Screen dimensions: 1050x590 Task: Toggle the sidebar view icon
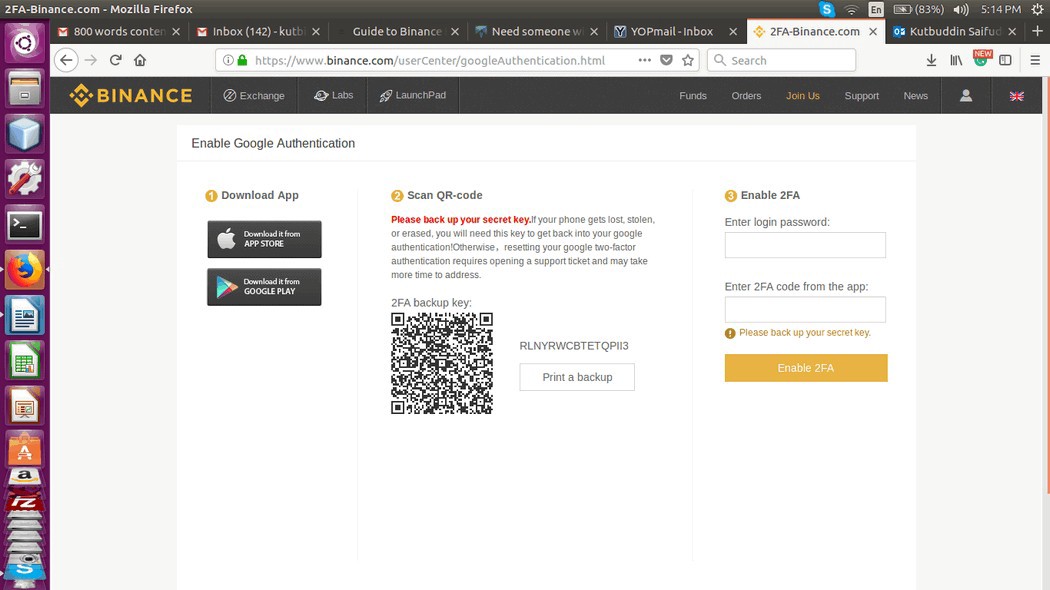tap(1005, 60)
